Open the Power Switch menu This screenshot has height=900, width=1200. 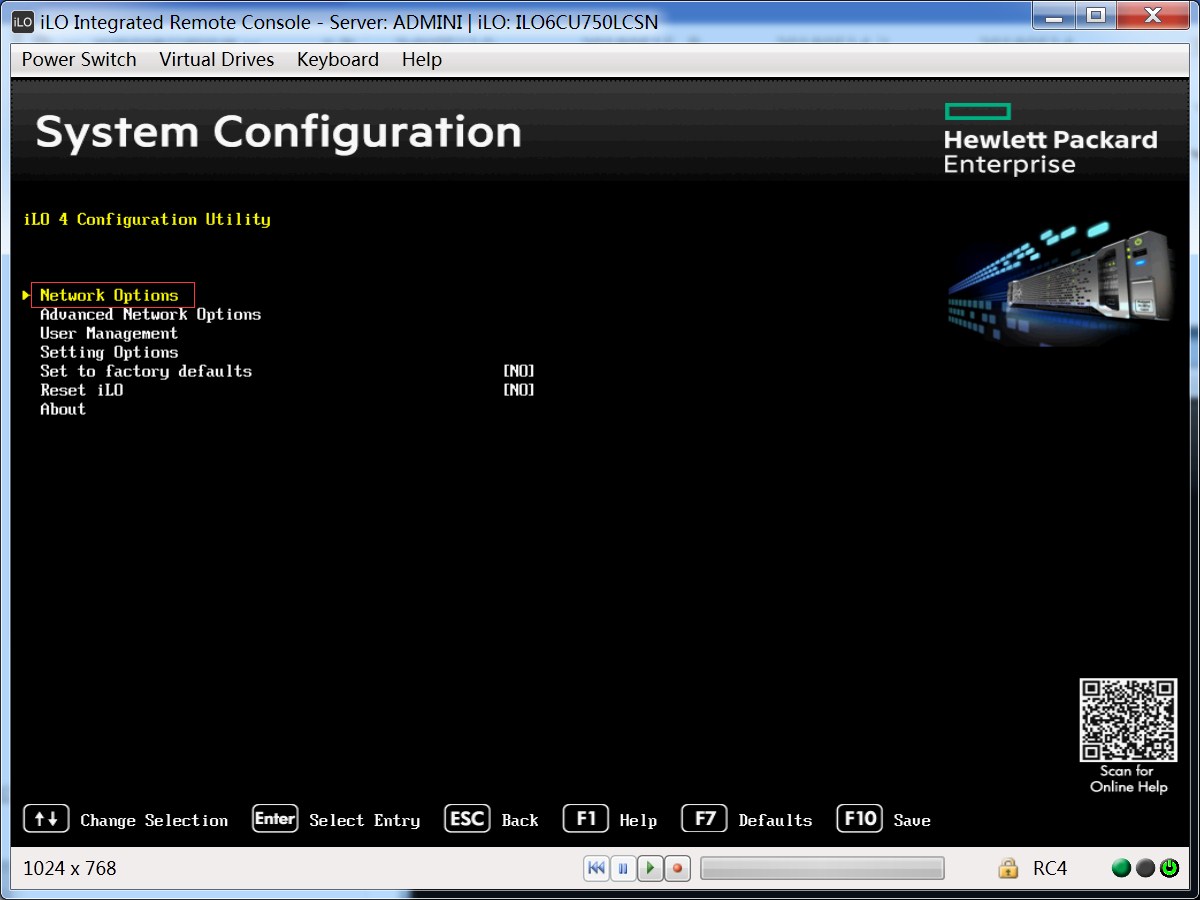click(79, 60)
